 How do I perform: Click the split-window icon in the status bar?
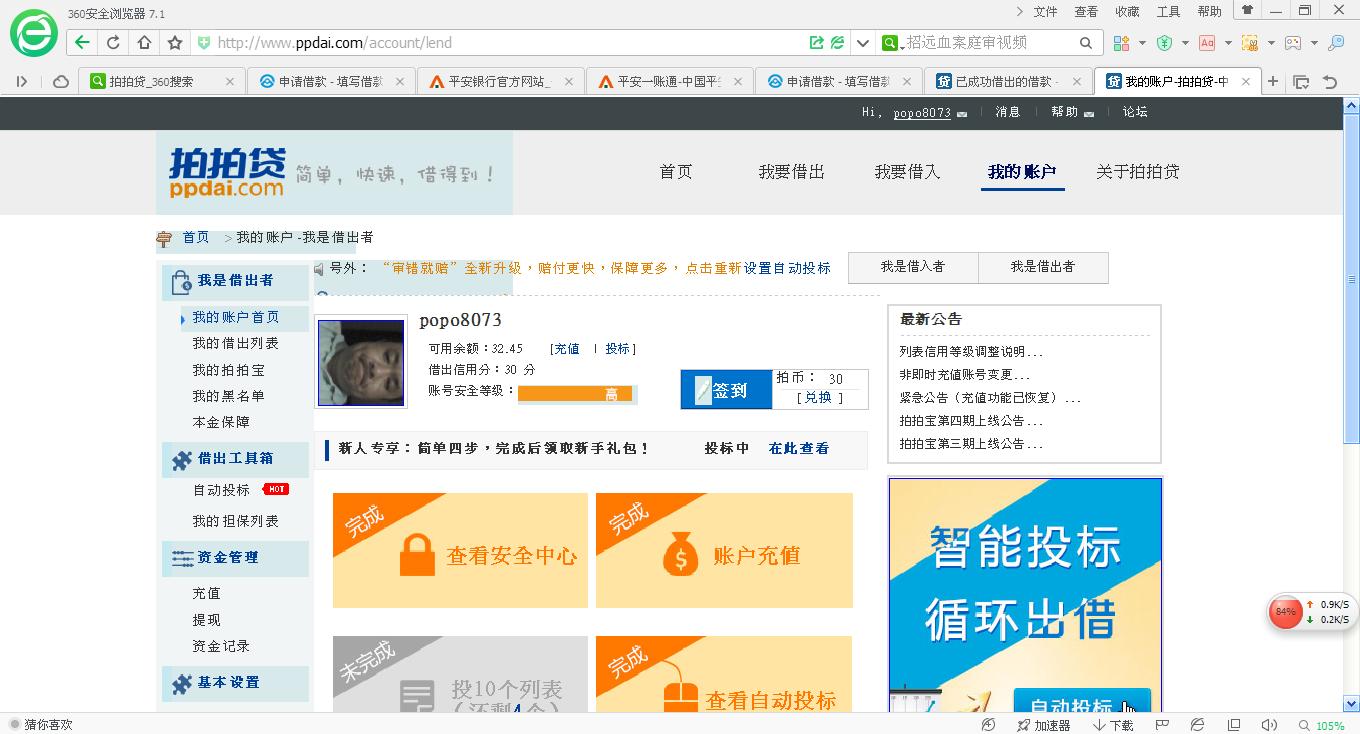[x=1234, y=725]
